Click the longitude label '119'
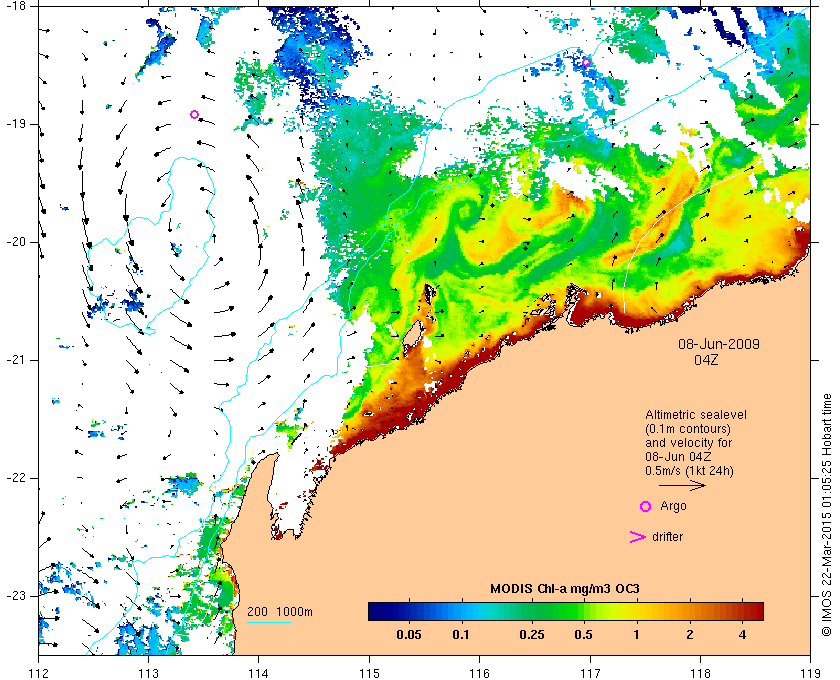 (x=811, y=673)
